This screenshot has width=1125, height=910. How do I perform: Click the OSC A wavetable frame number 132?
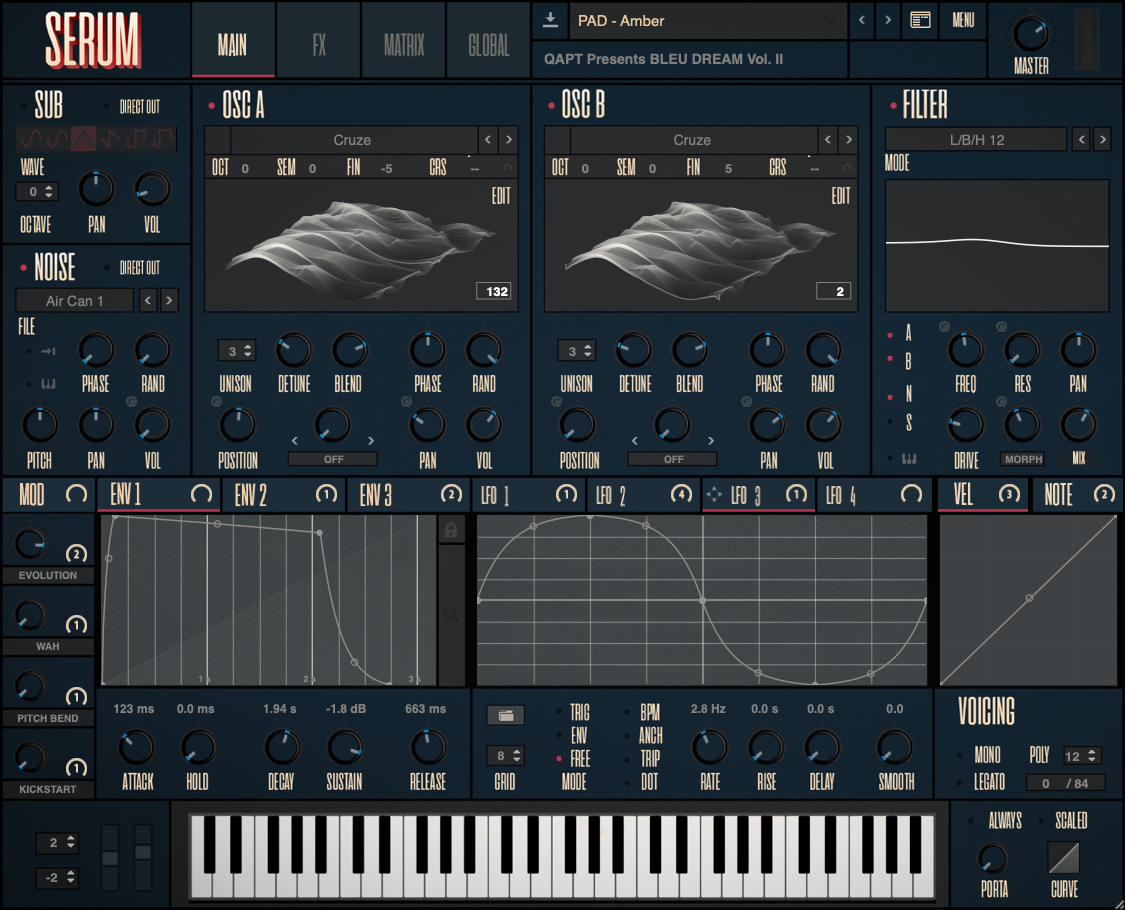494,291
